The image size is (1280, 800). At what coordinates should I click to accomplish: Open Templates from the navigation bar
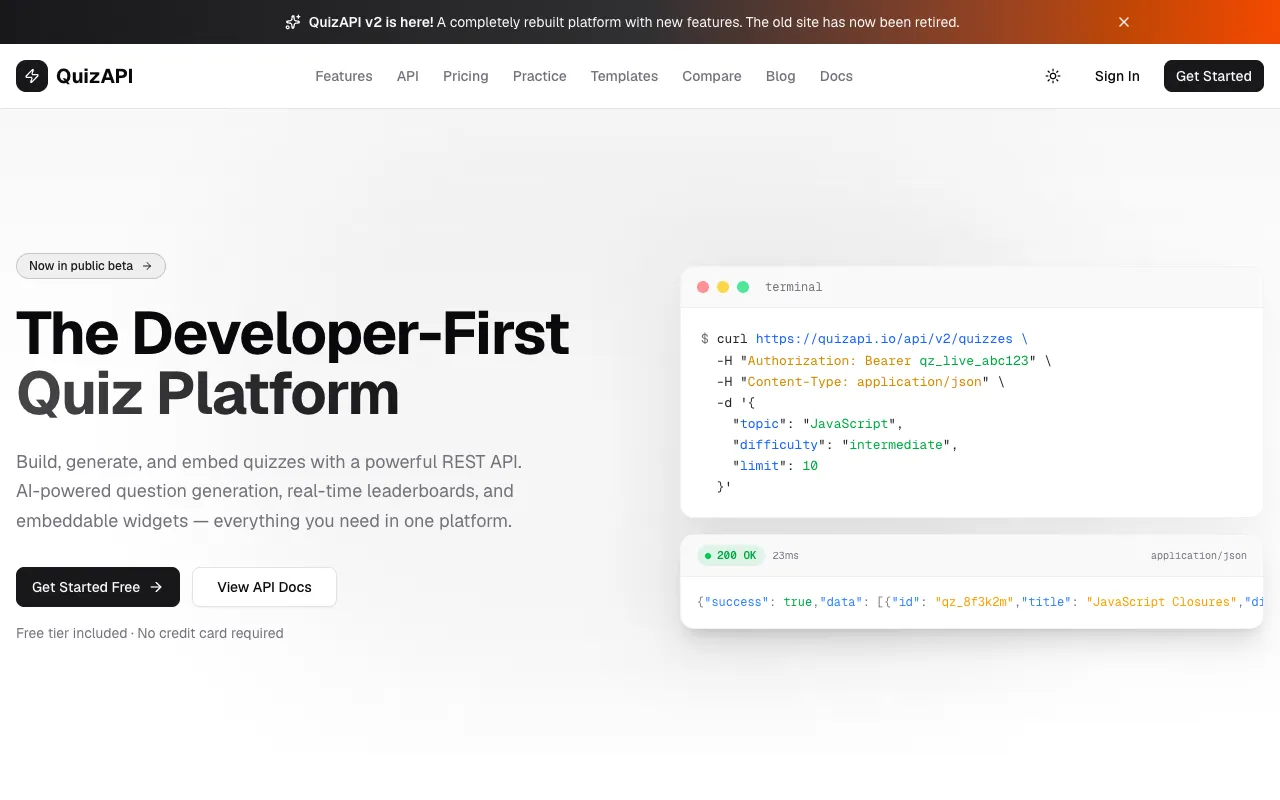pyautogui.click(x=624, y=76)
